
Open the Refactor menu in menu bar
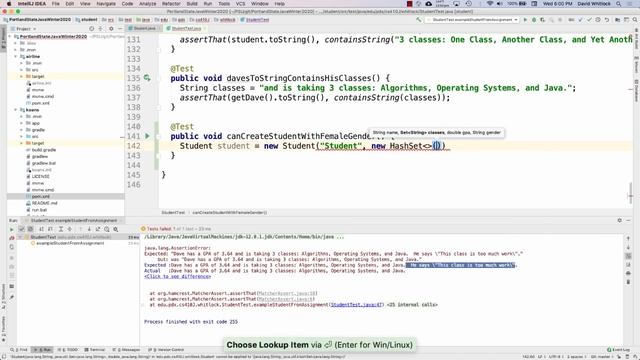click(171, 4)
